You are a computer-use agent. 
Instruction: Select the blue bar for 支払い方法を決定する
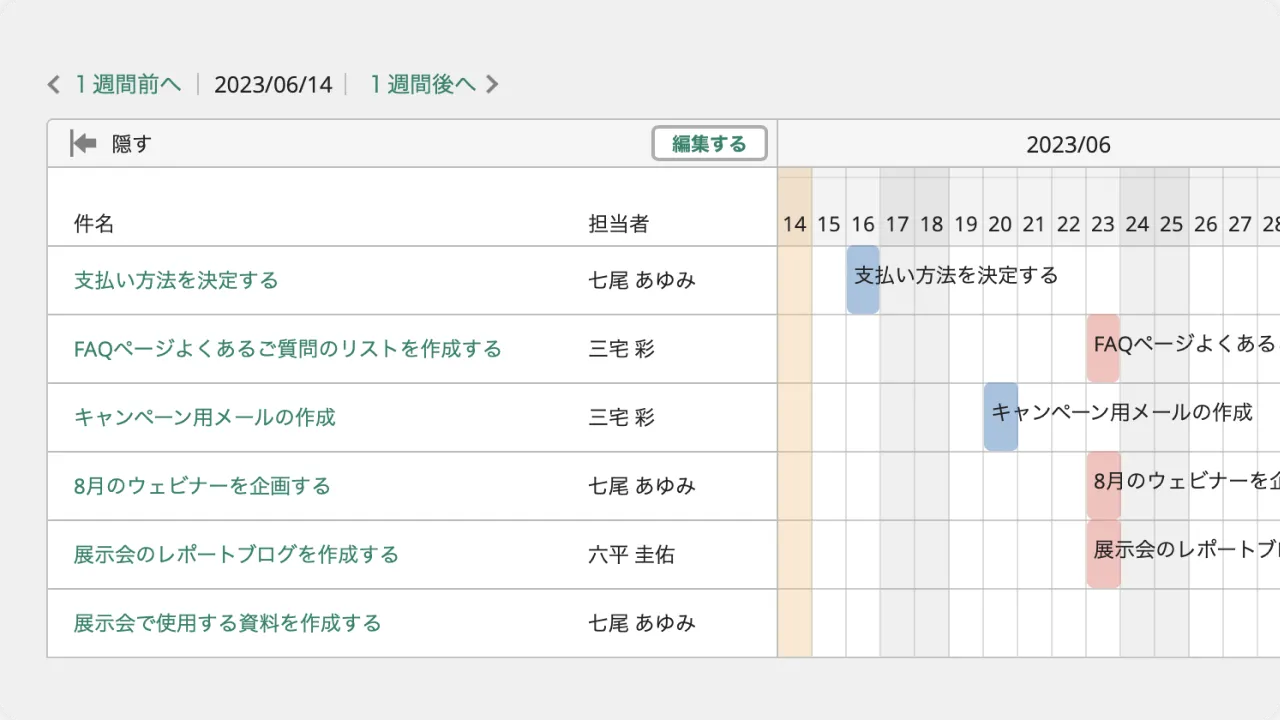point(863,280)
